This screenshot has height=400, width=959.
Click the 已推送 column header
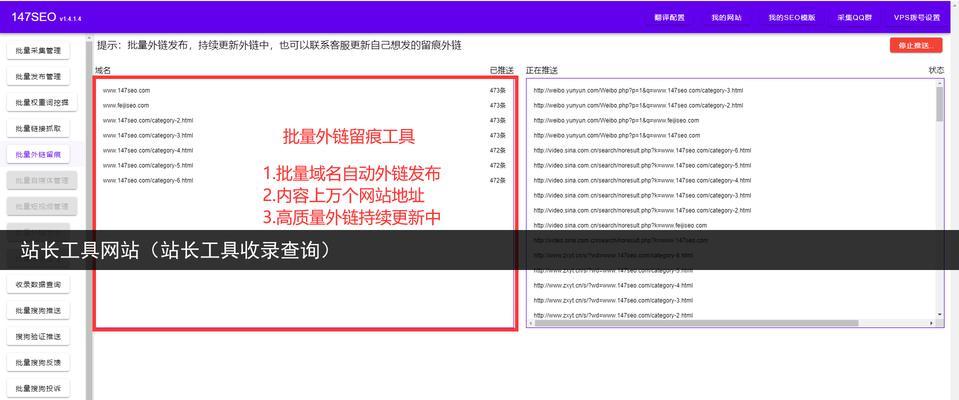[502, 70]
